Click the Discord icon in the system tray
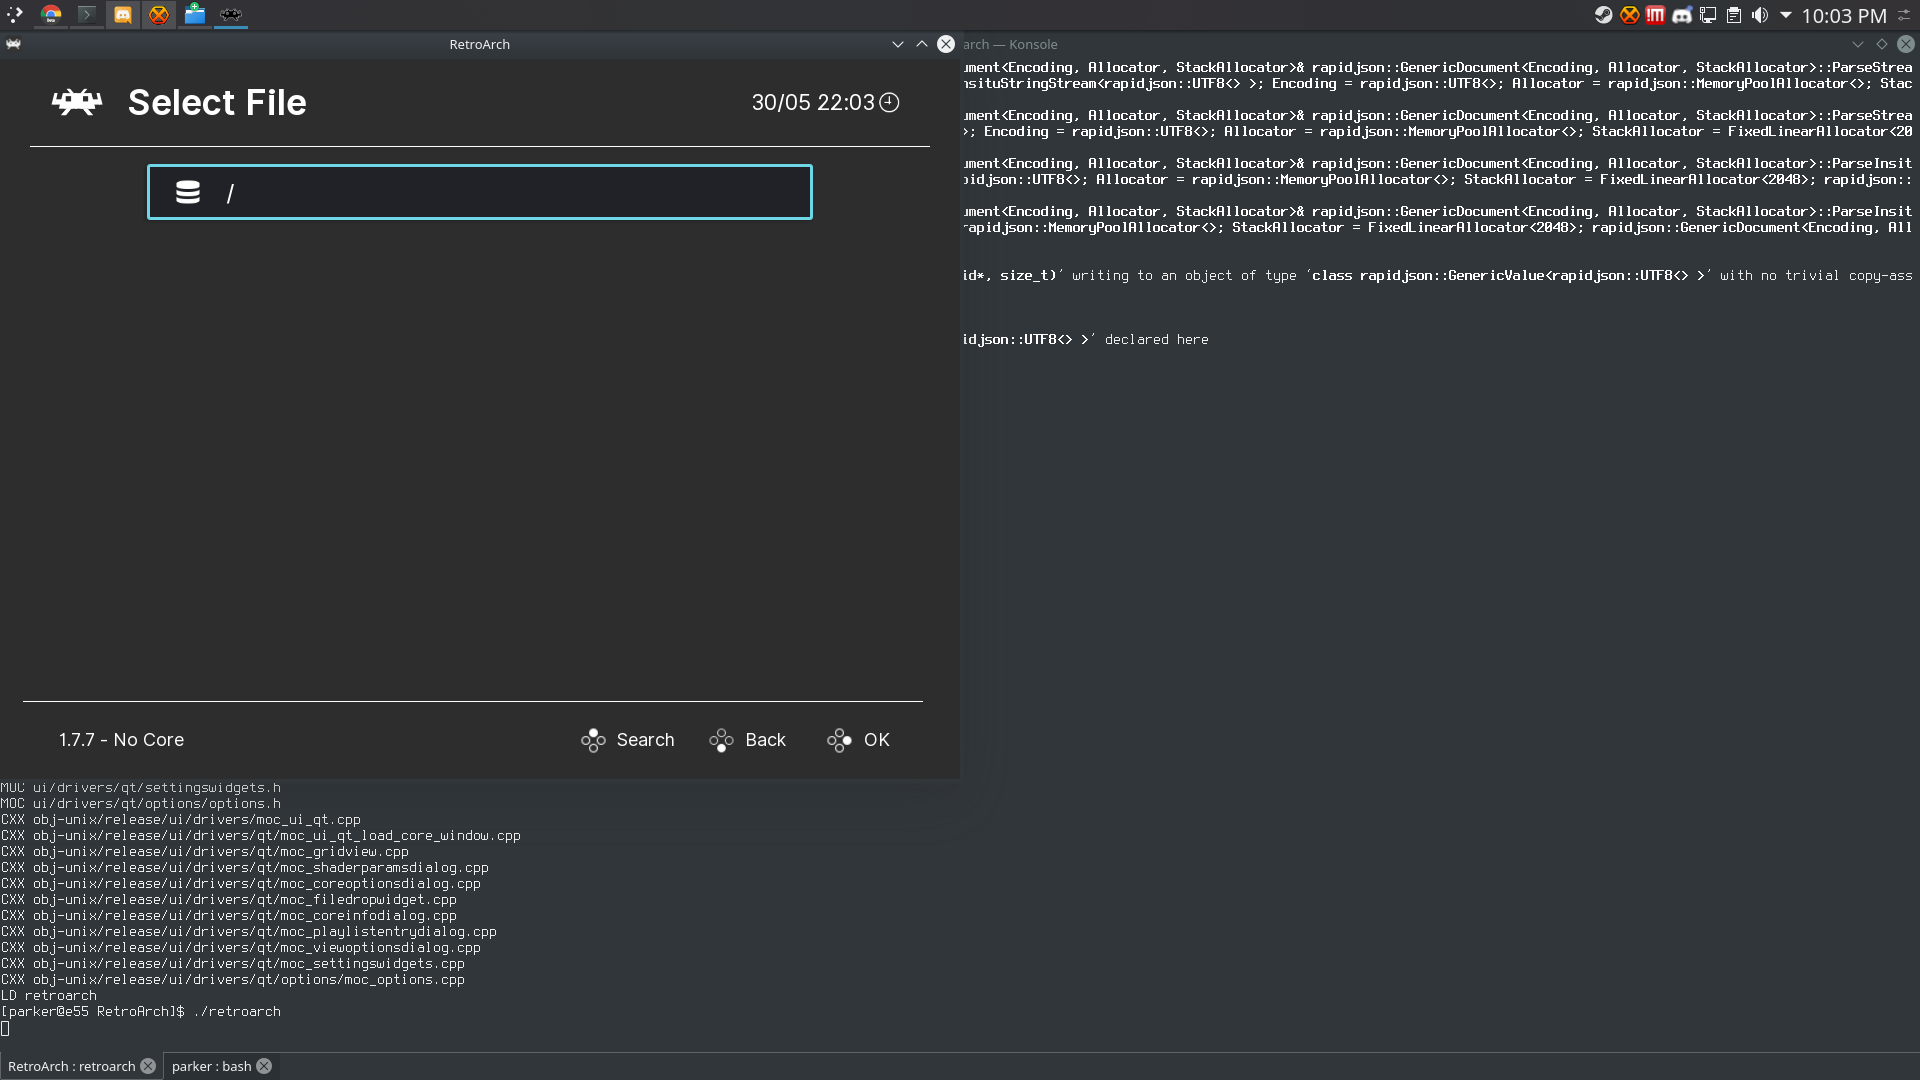The width and height of the screenshot is (1920, 1080). pos(1682,15)
